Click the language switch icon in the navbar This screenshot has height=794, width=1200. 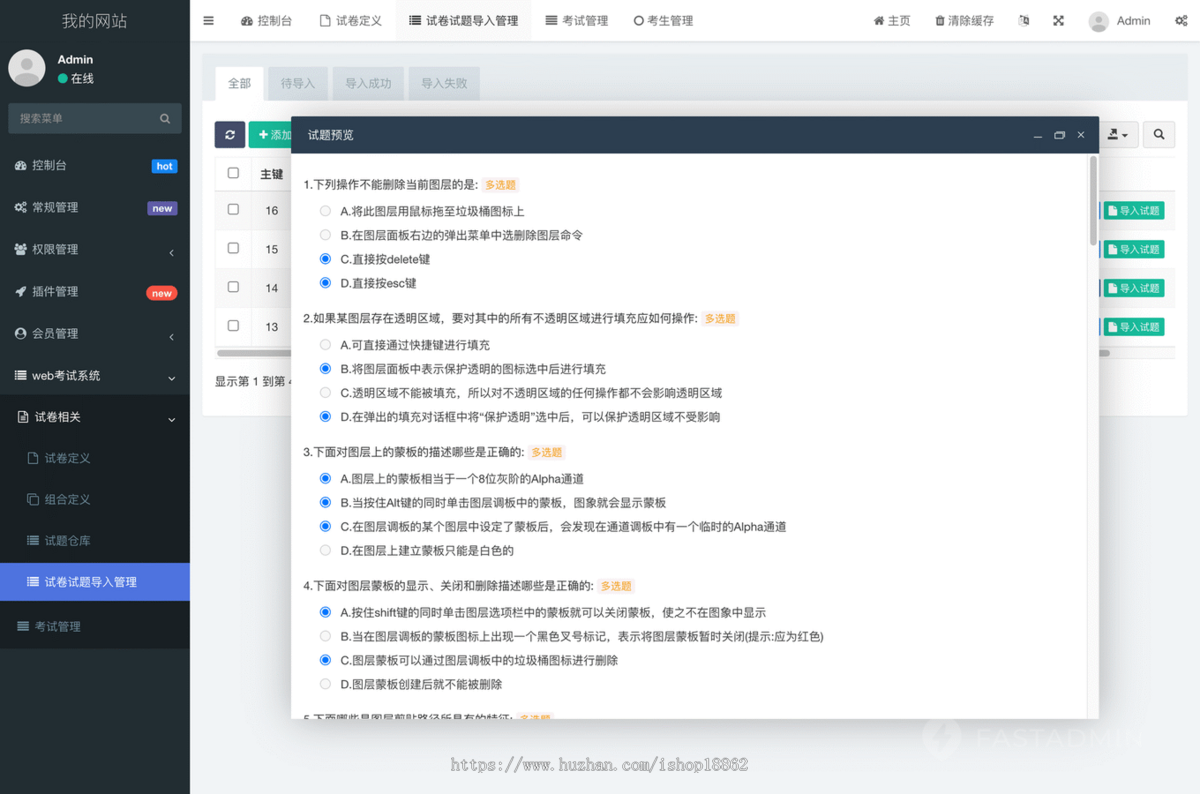pos(1023,20)
